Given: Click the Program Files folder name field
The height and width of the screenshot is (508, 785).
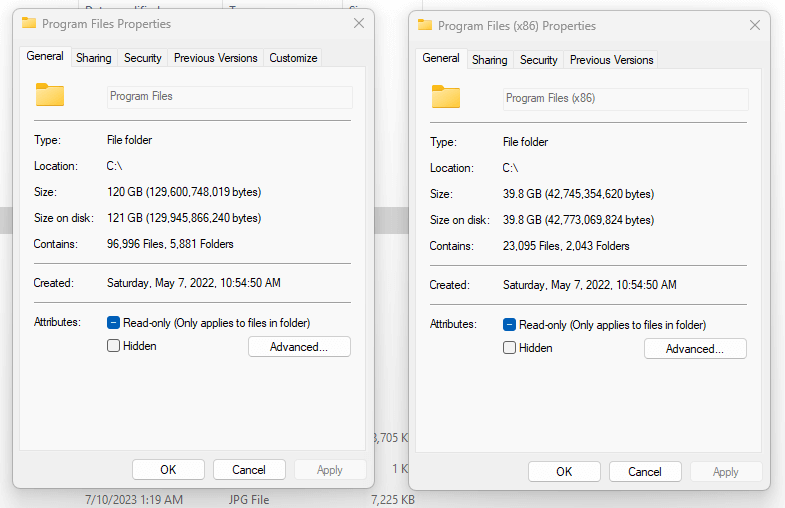Looking at the screenshot, I should tap(229, 97).
